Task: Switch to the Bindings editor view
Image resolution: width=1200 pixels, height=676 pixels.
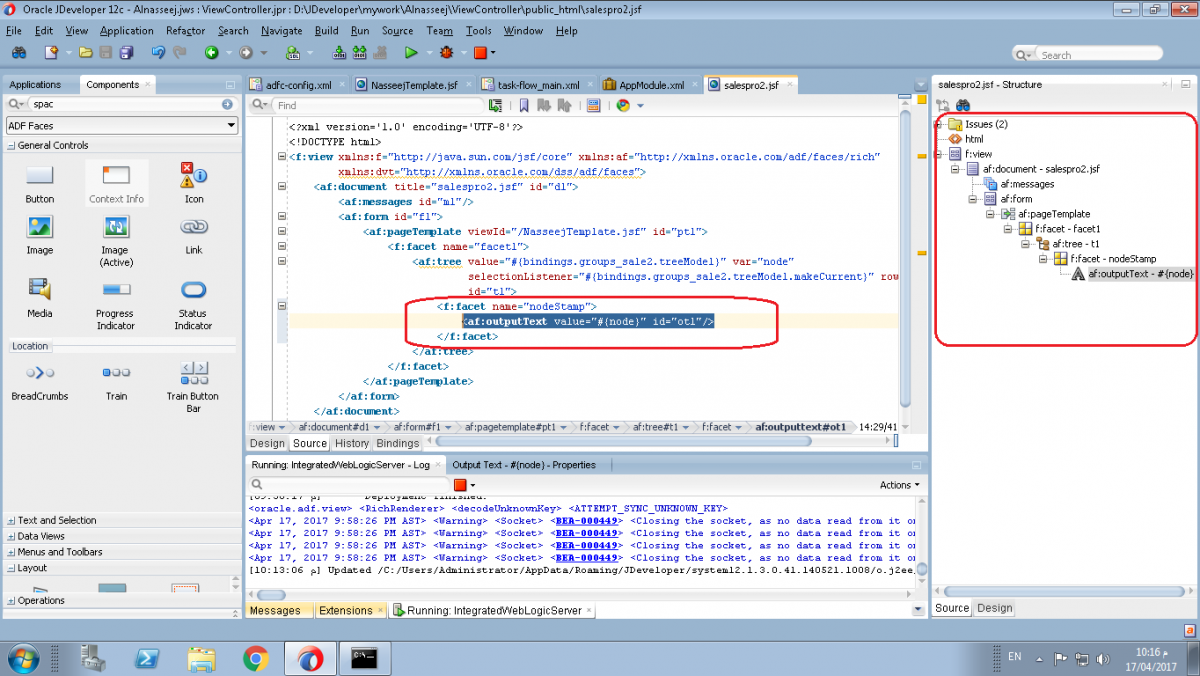Action: click(397, 443)
